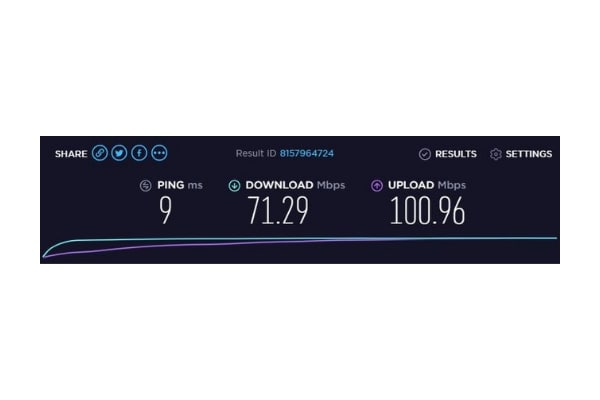Click the Results checkmark icon
Viewport: 600px width, 400px height.
(x=425, y=154)
